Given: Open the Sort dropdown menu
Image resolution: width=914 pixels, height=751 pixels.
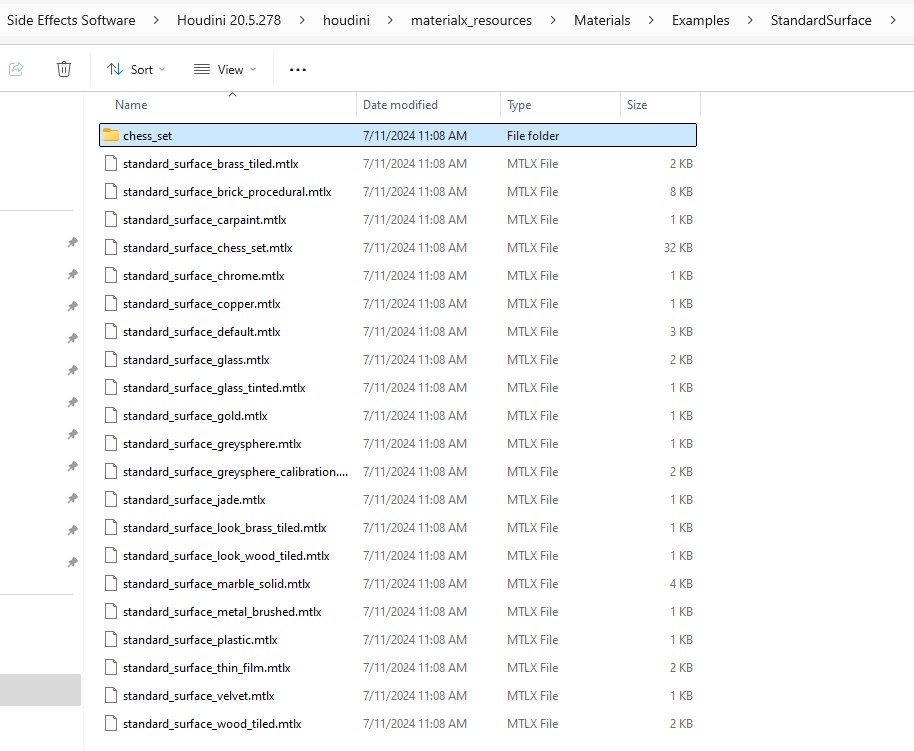Looking at the screenshot, I should [136, 69].
